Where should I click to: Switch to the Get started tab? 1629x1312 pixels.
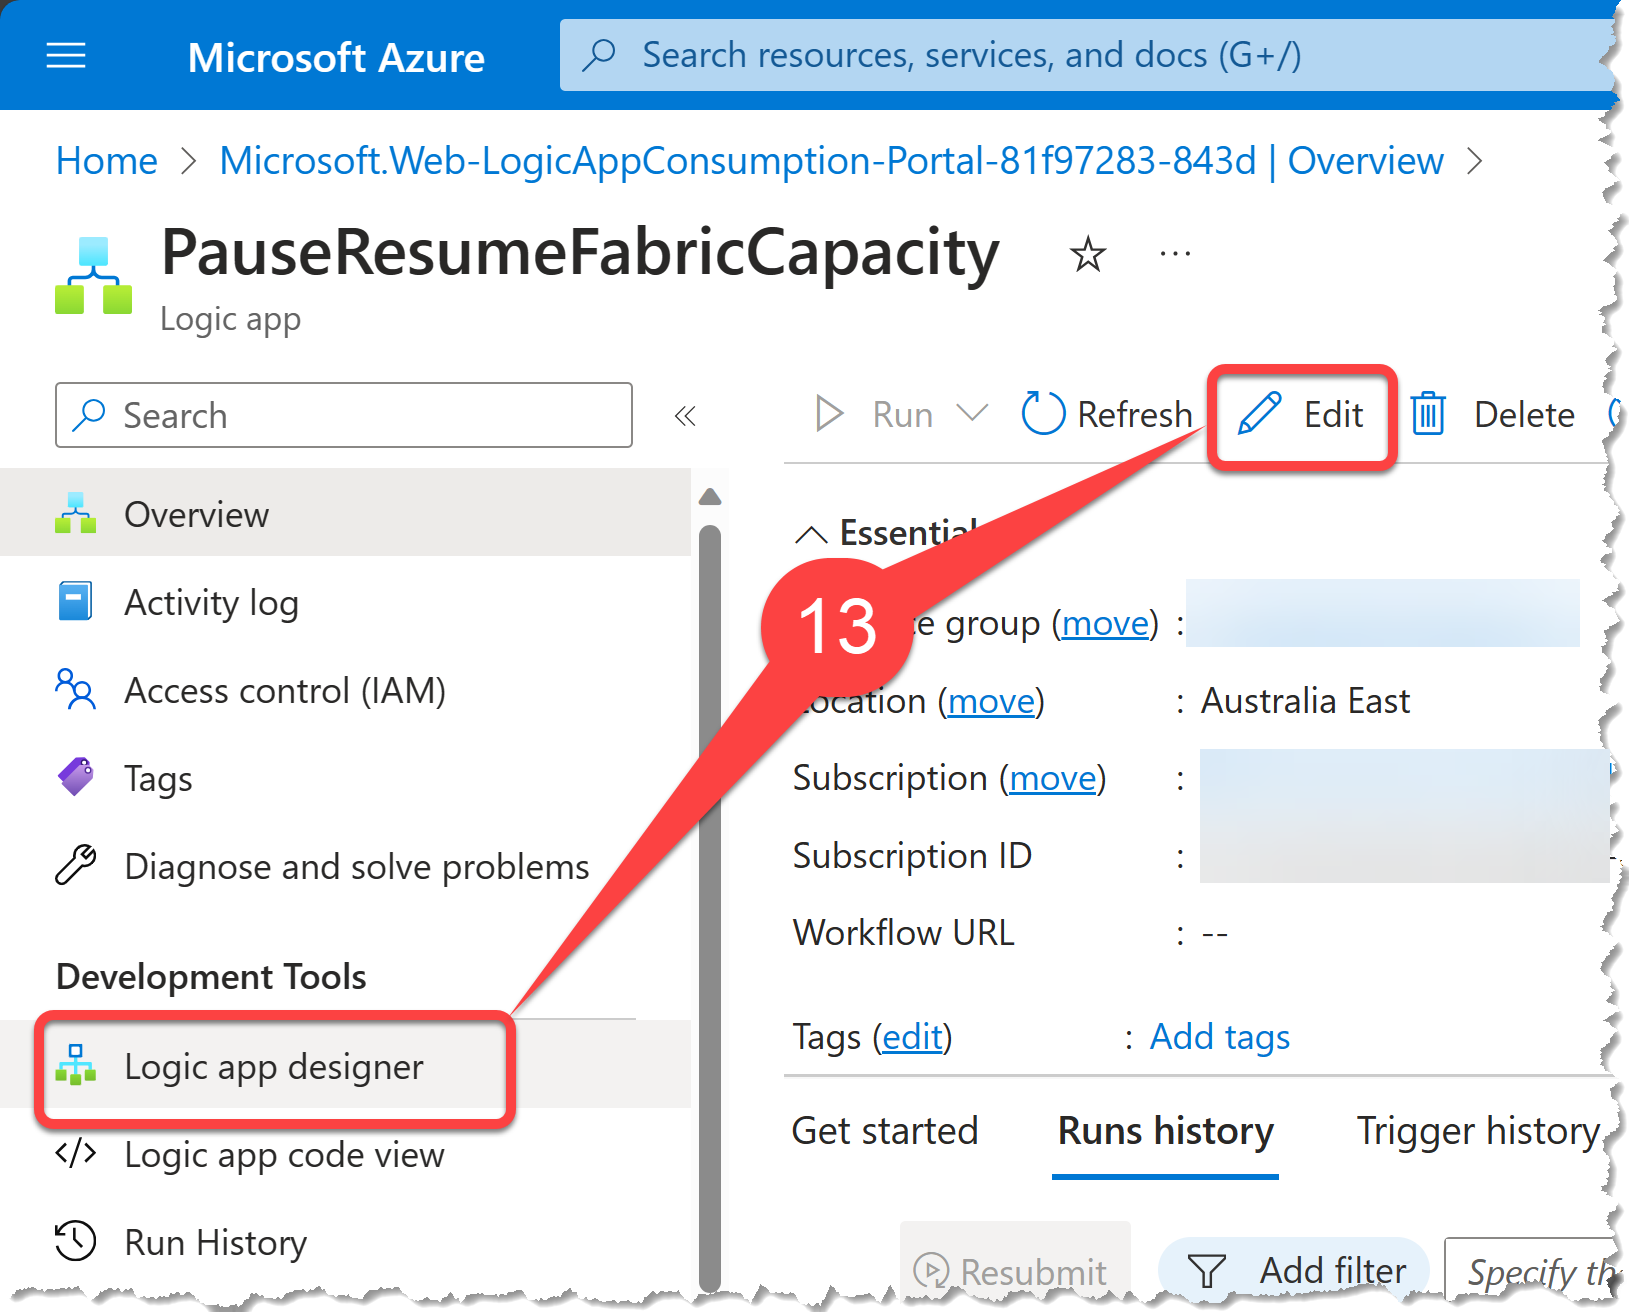coord(885,1131)
